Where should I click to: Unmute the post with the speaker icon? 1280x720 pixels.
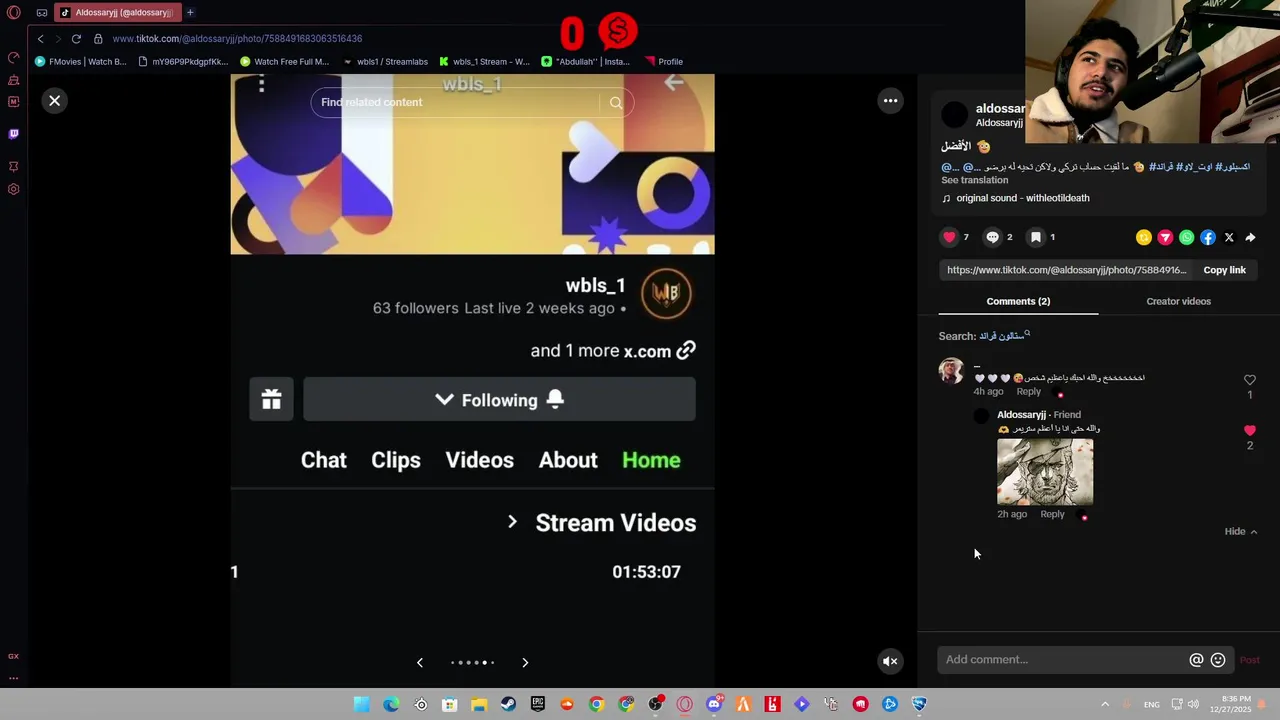click(x=890, y=661)
